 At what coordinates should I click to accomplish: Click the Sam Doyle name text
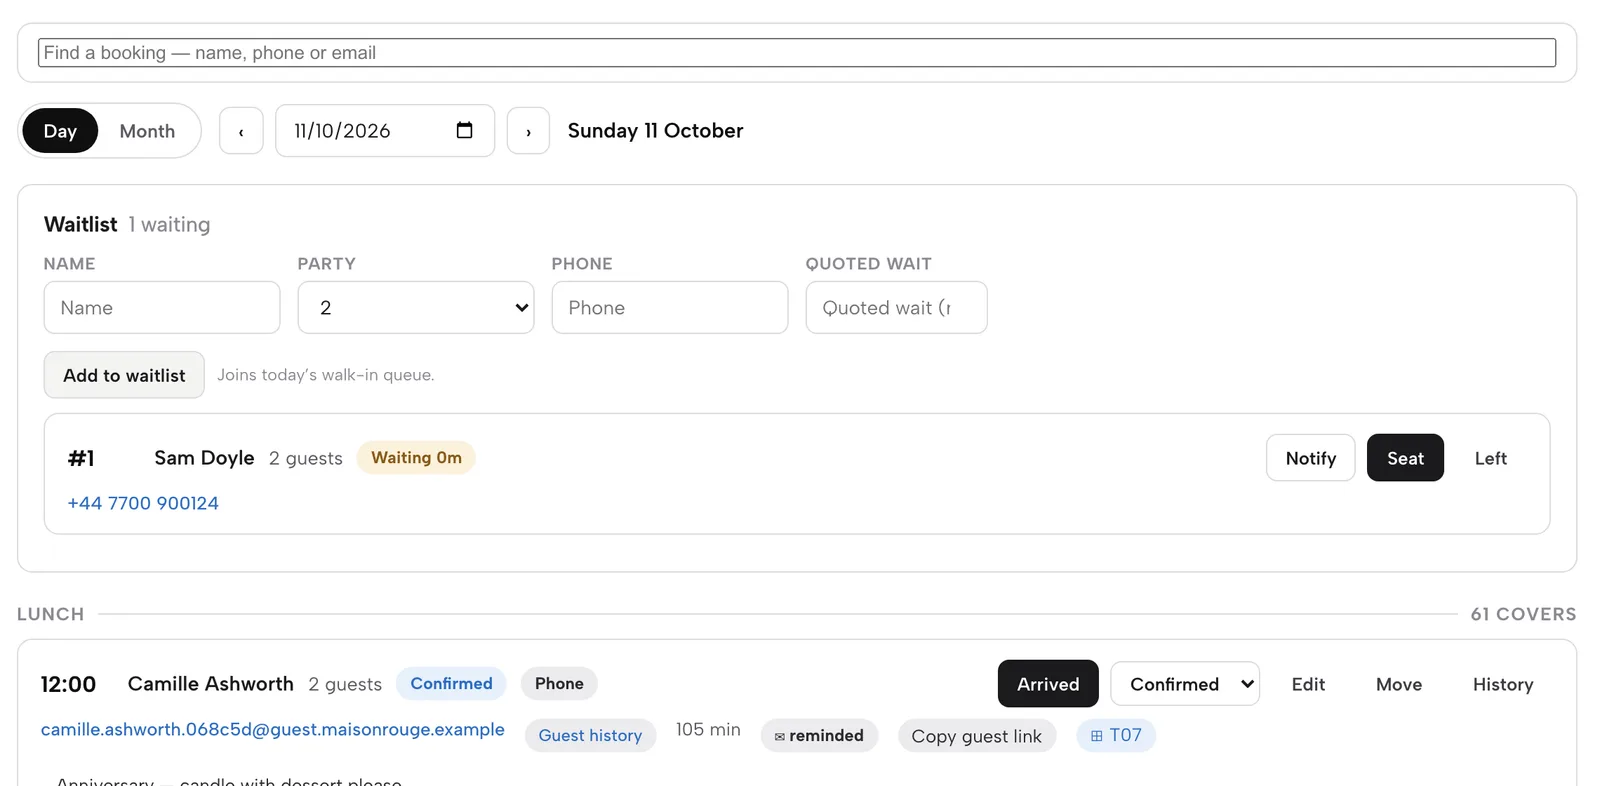204,457
